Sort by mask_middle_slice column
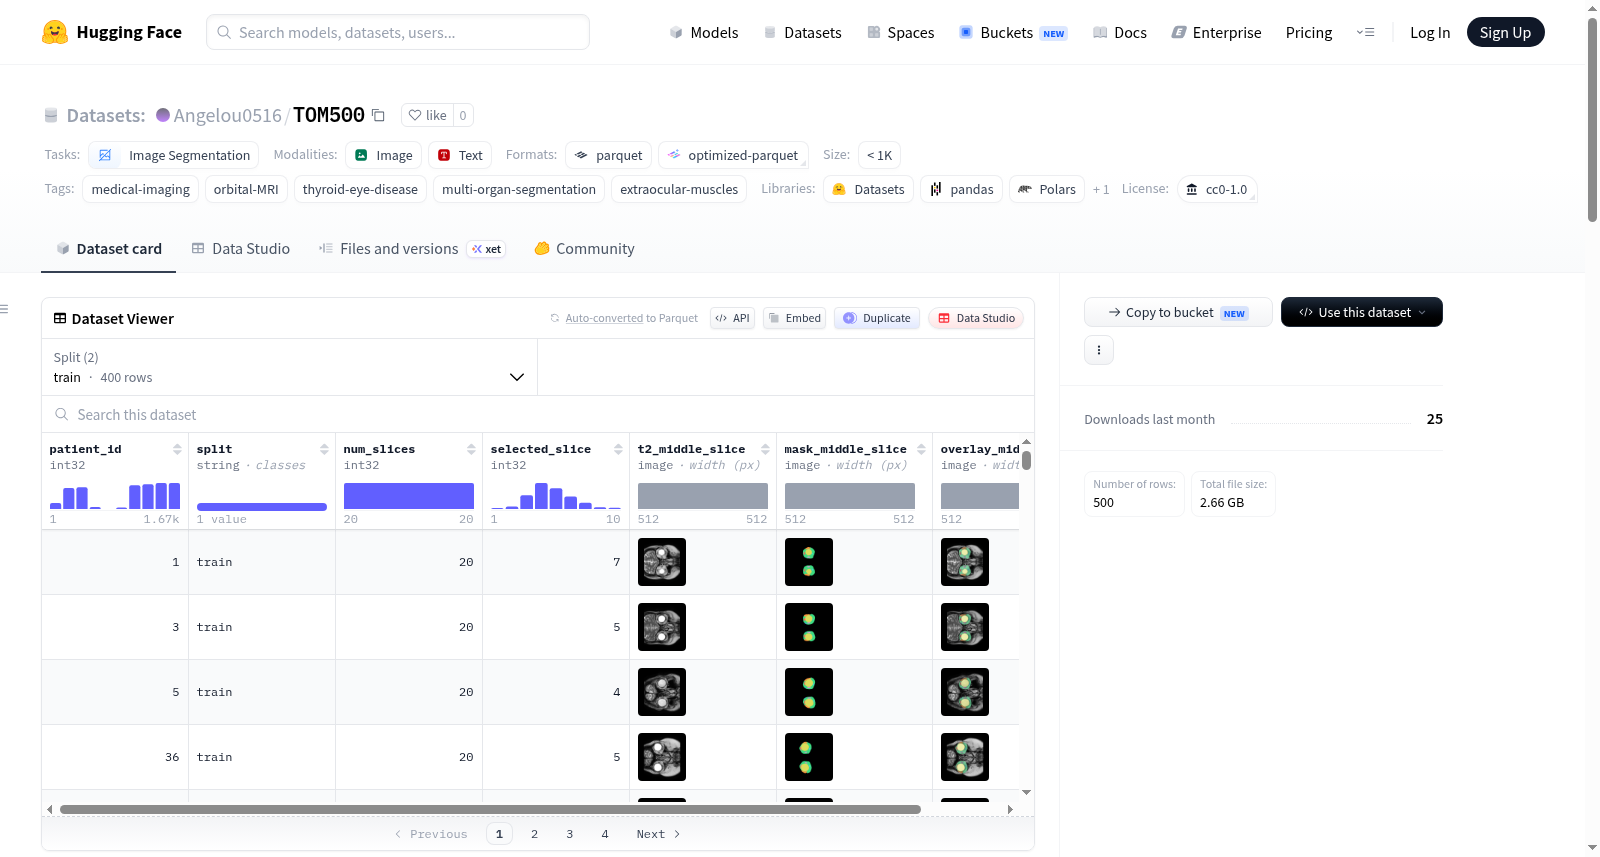Viewport: 1600px width, 857px height. (921, 449)
